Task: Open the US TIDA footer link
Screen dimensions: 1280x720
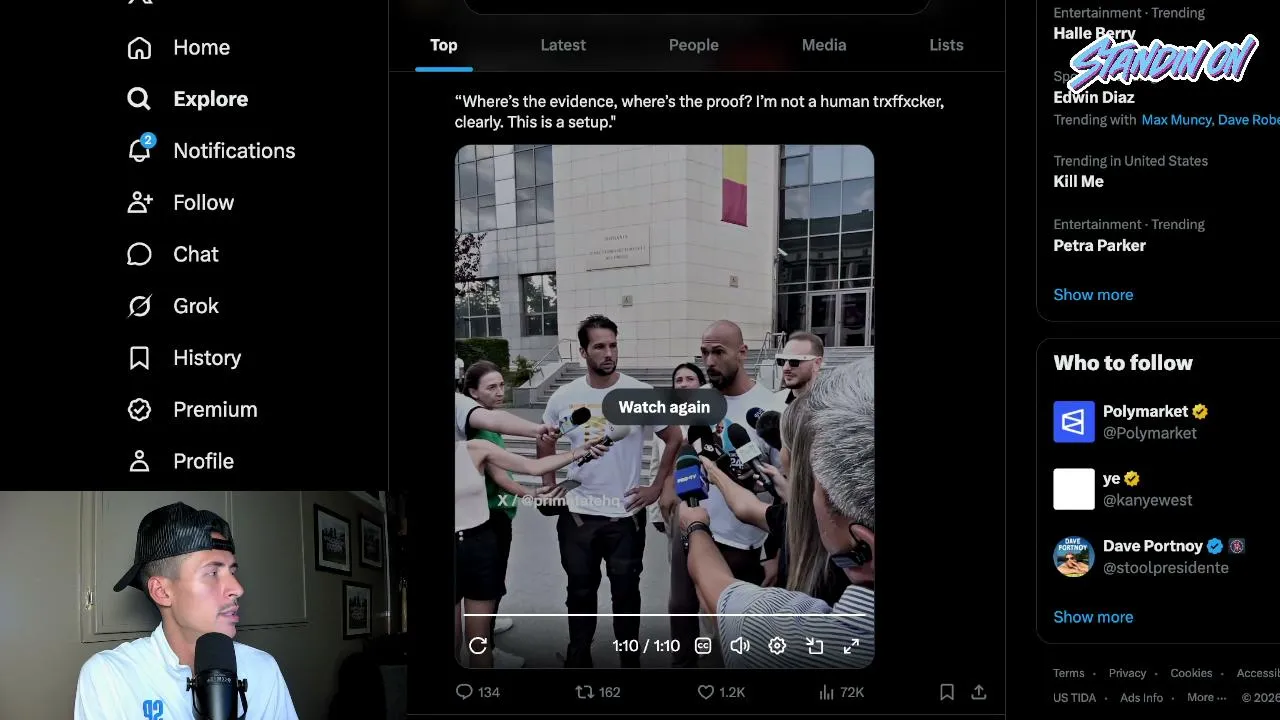Action: coord(1074,698)
